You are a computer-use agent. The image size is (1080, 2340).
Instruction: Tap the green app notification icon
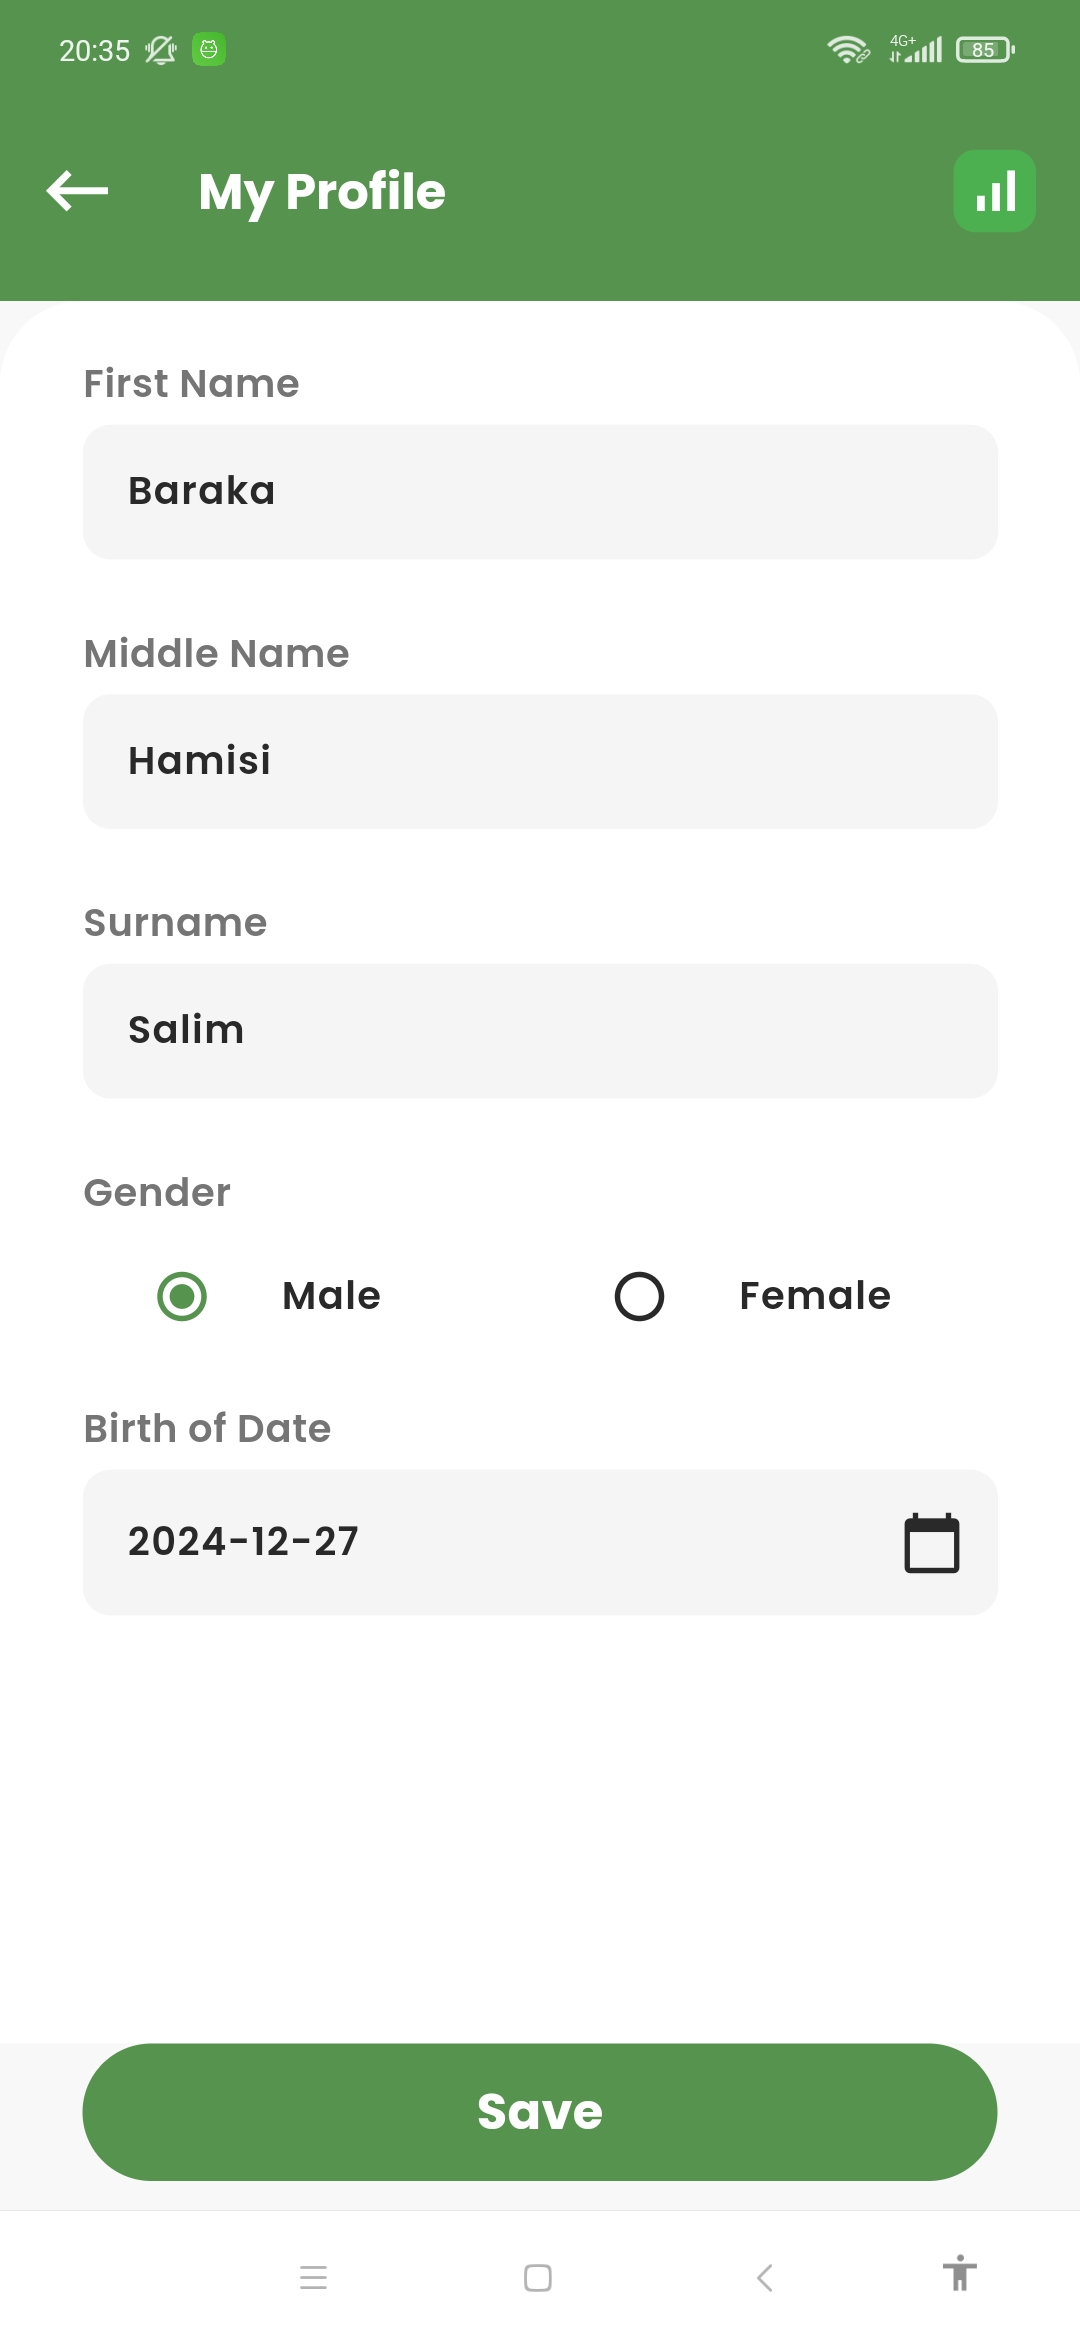click(x=209, y=49)
